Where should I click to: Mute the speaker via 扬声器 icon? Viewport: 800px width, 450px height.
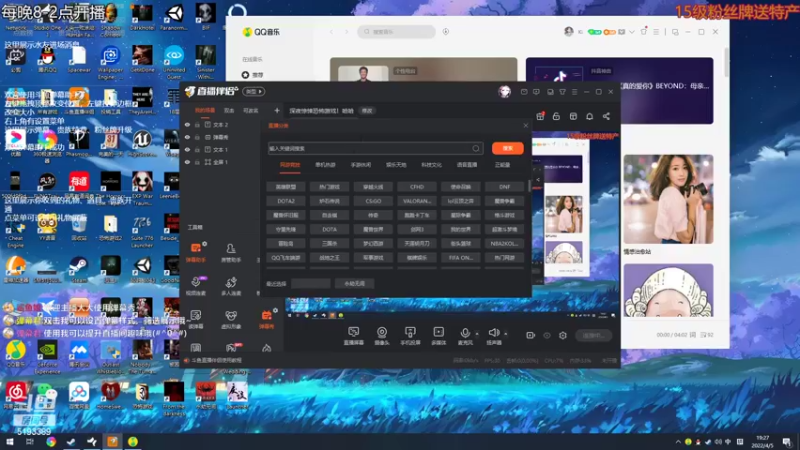493,335
